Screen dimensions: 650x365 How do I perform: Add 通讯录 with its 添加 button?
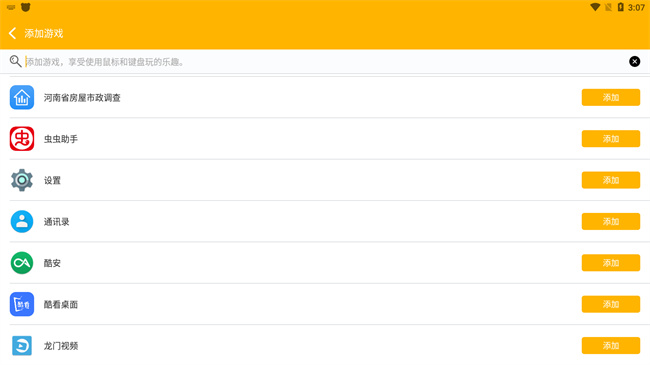click(x=611, y=221)
